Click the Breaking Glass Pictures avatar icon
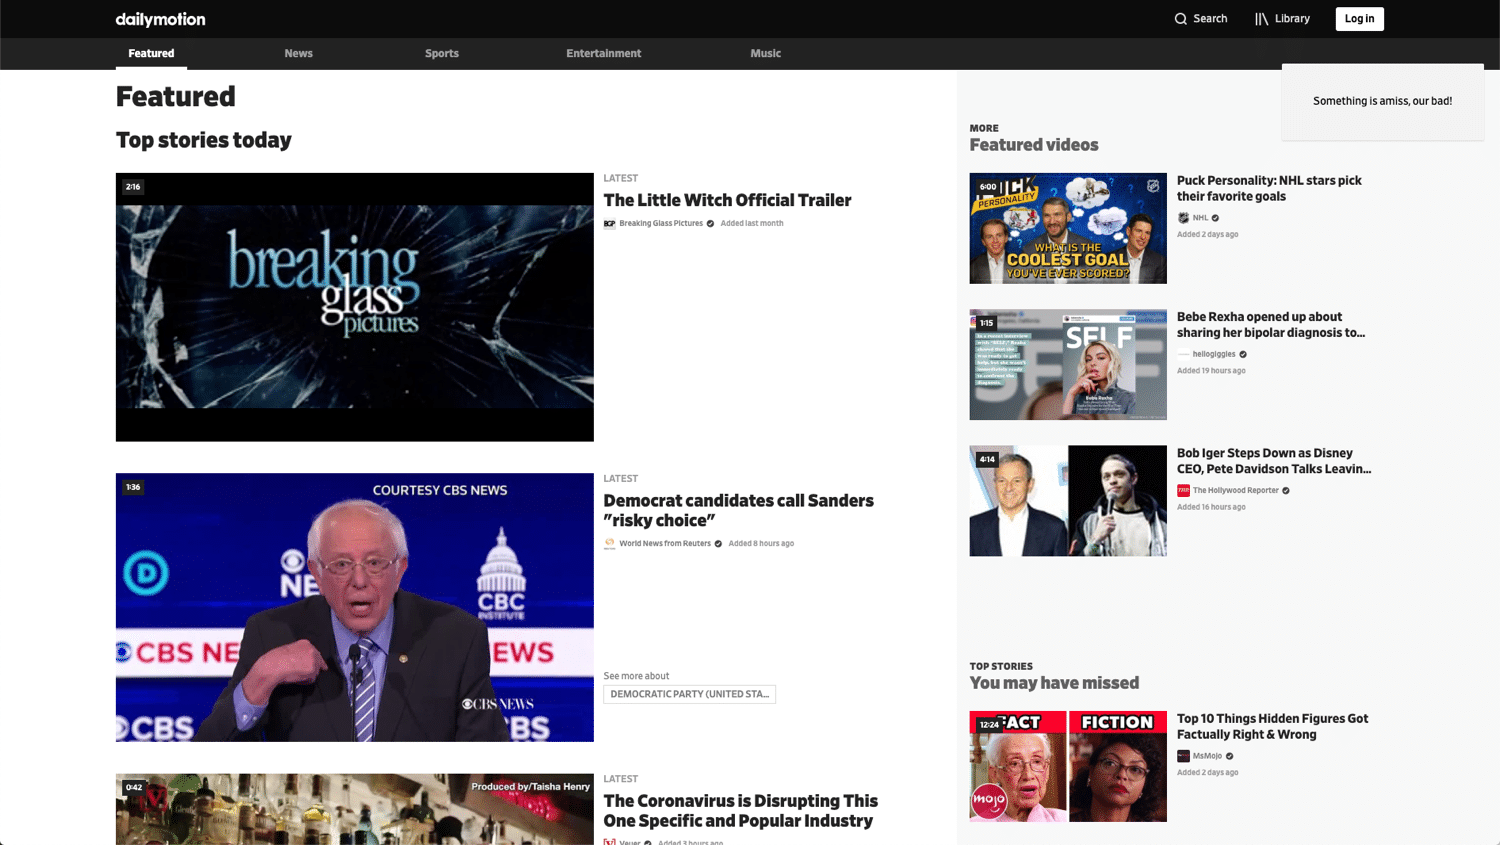 [609, 223]
